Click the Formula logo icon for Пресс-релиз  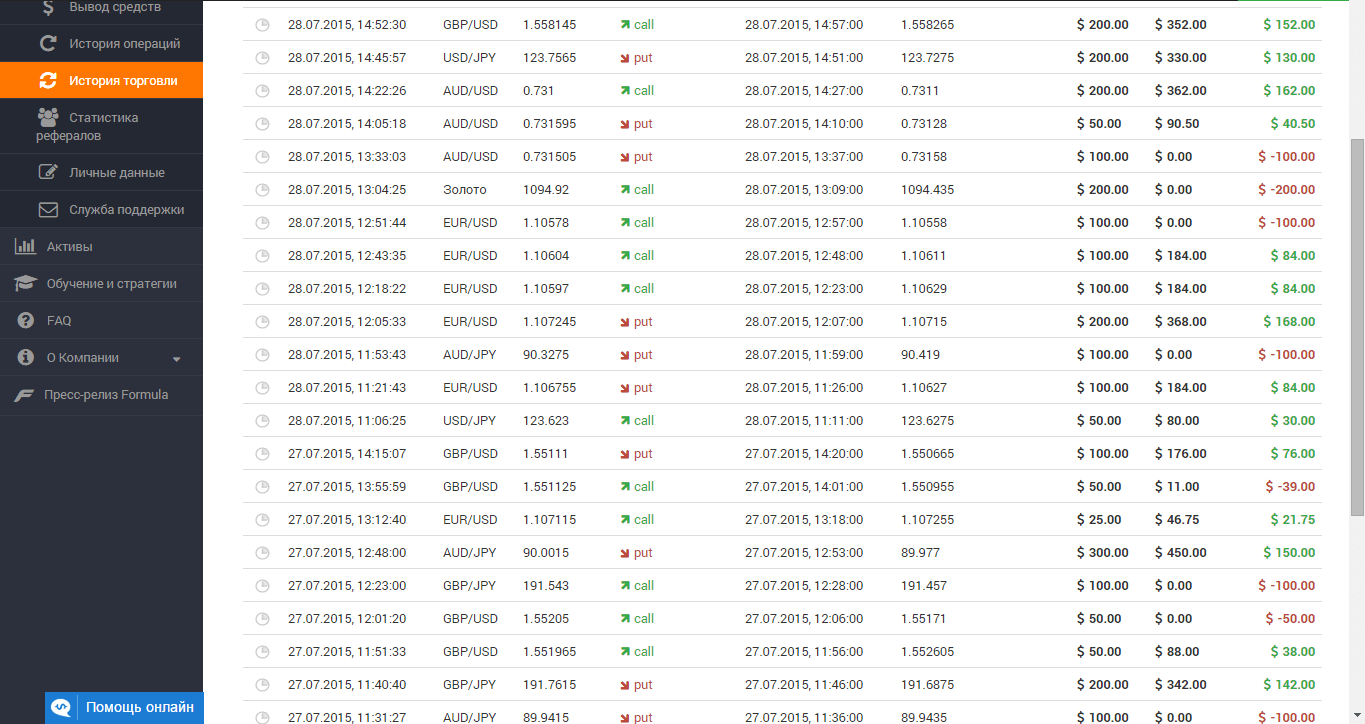(26, 395)
